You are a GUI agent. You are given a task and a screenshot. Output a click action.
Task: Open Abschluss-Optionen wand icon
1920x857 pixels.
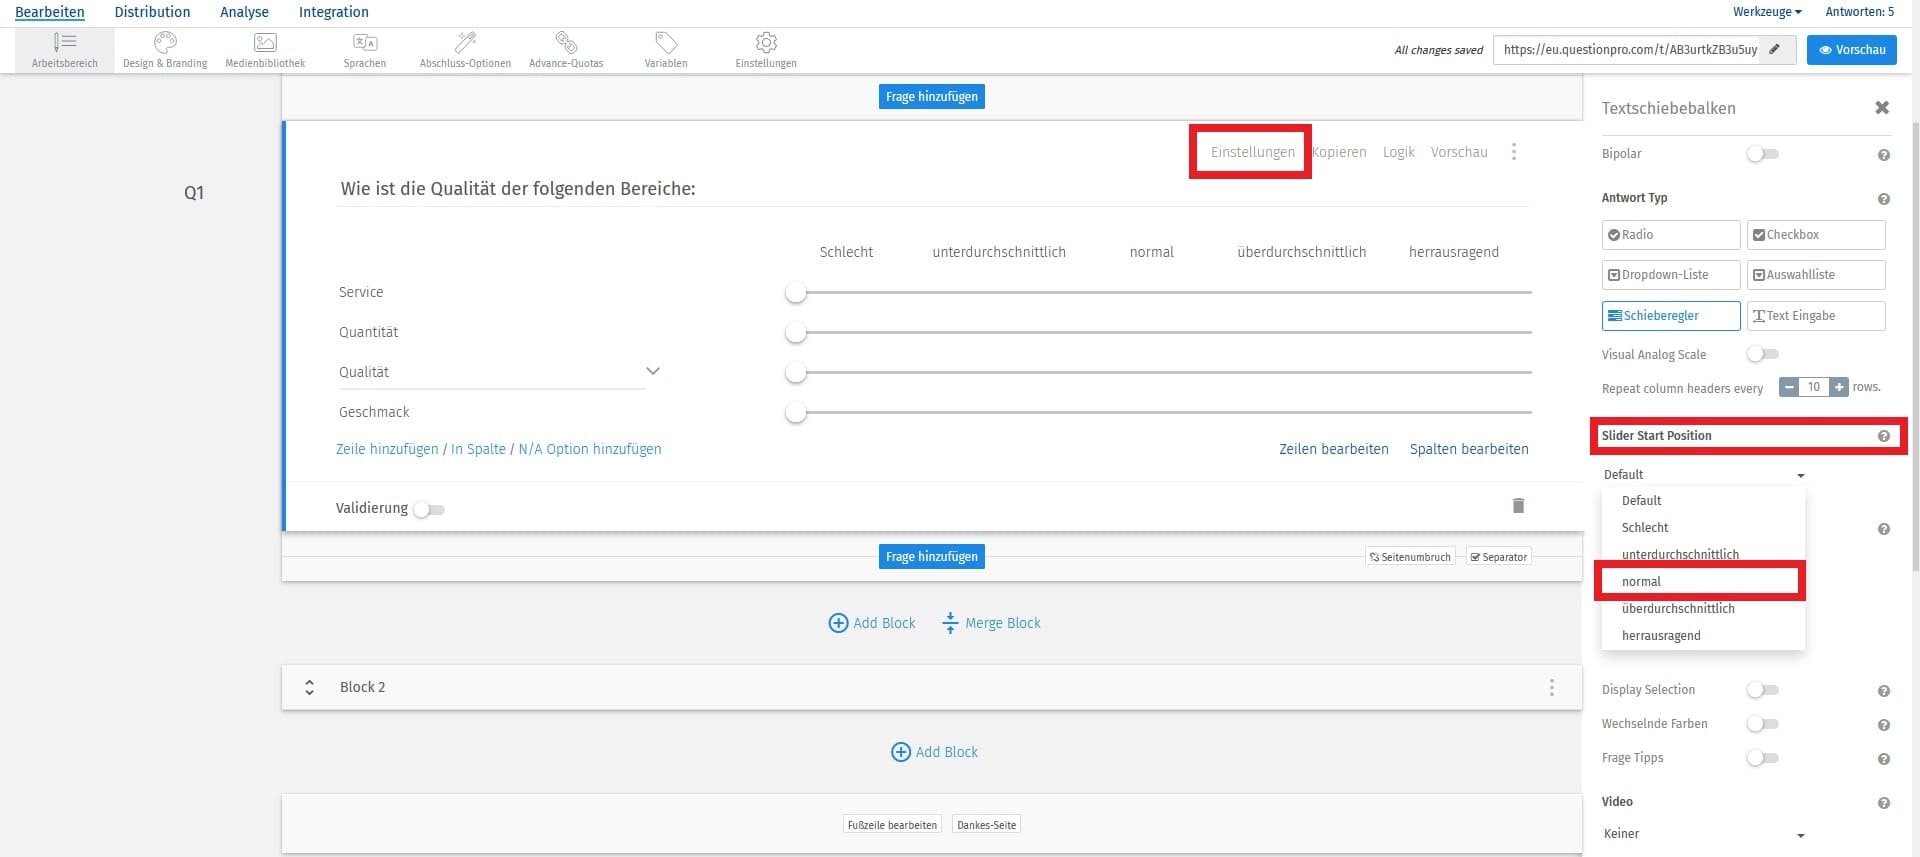click(x=465, y=42)
